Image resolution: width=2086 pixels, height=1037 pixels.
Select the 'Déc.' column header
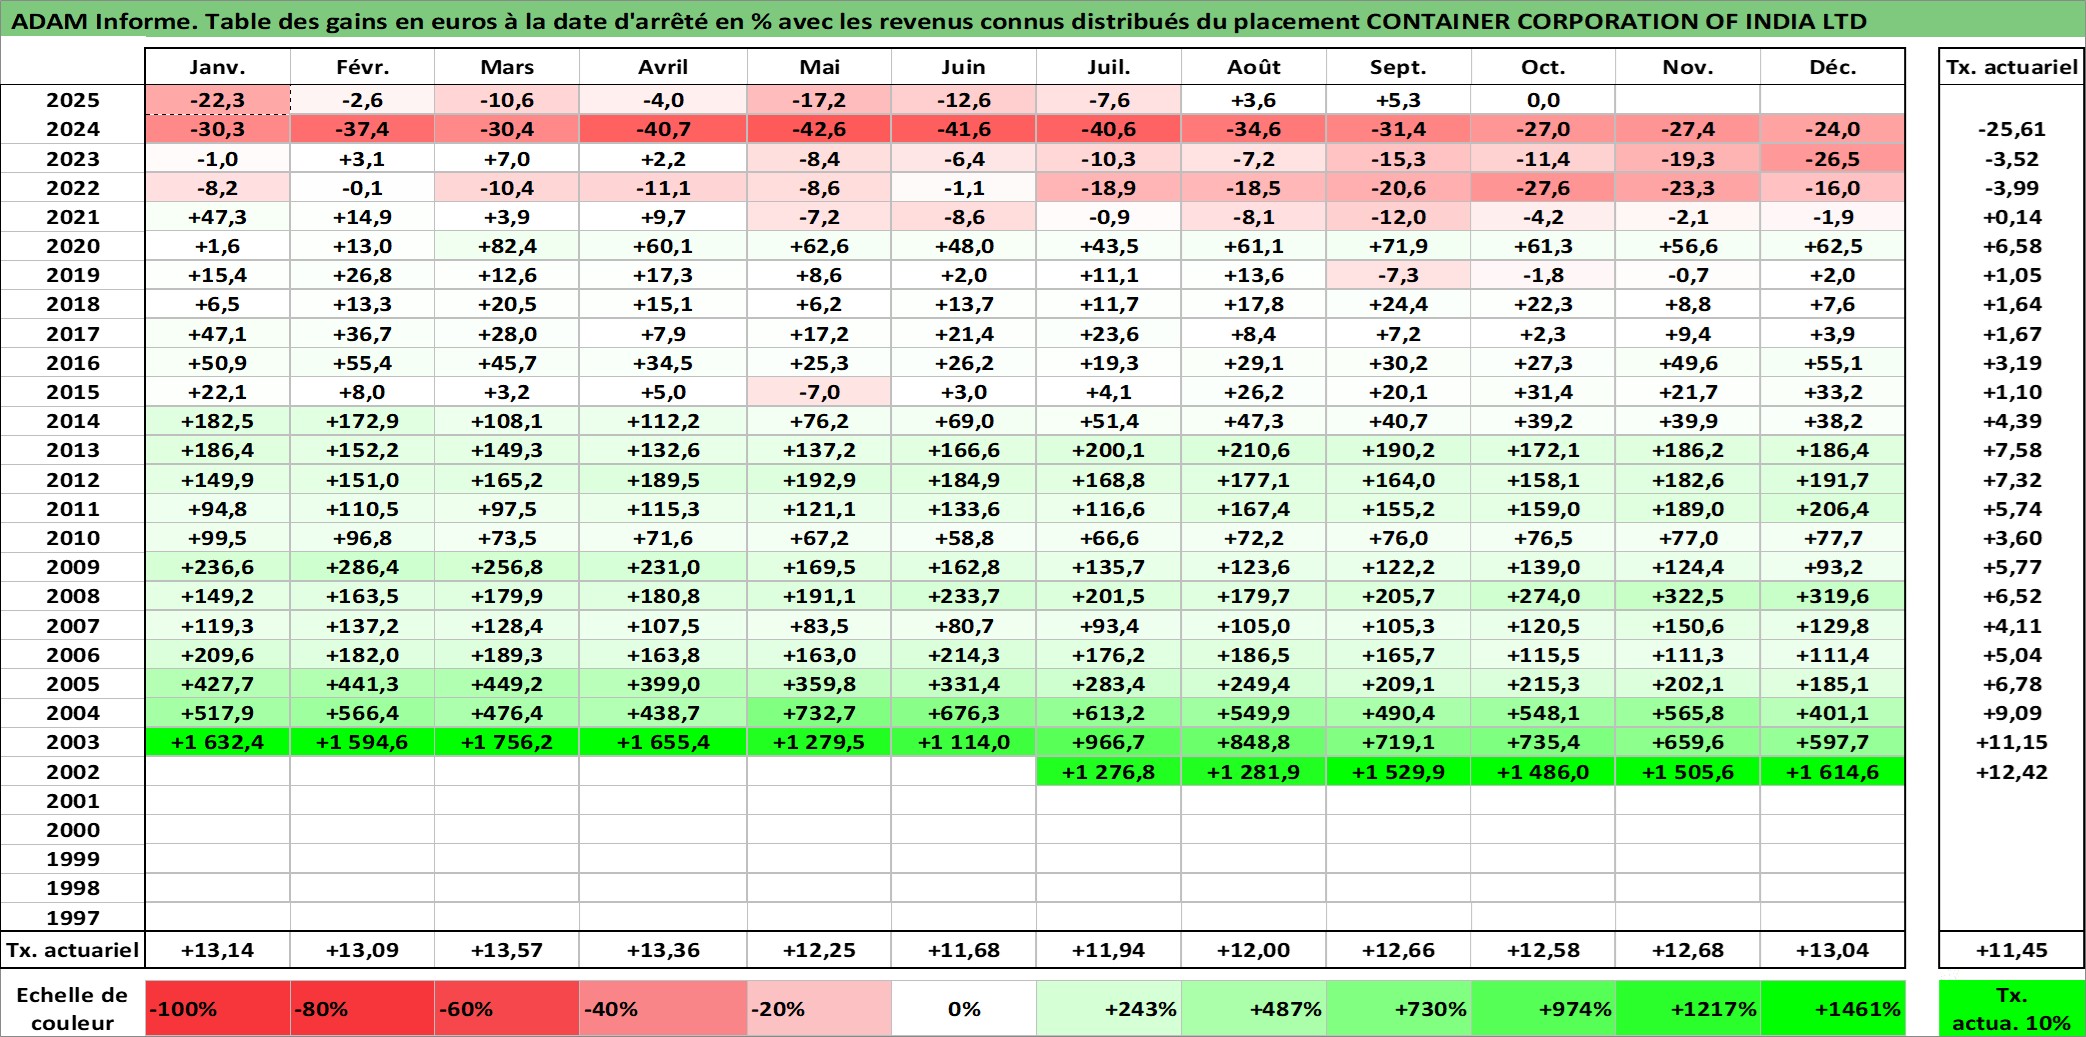(x=1832, y=67)
